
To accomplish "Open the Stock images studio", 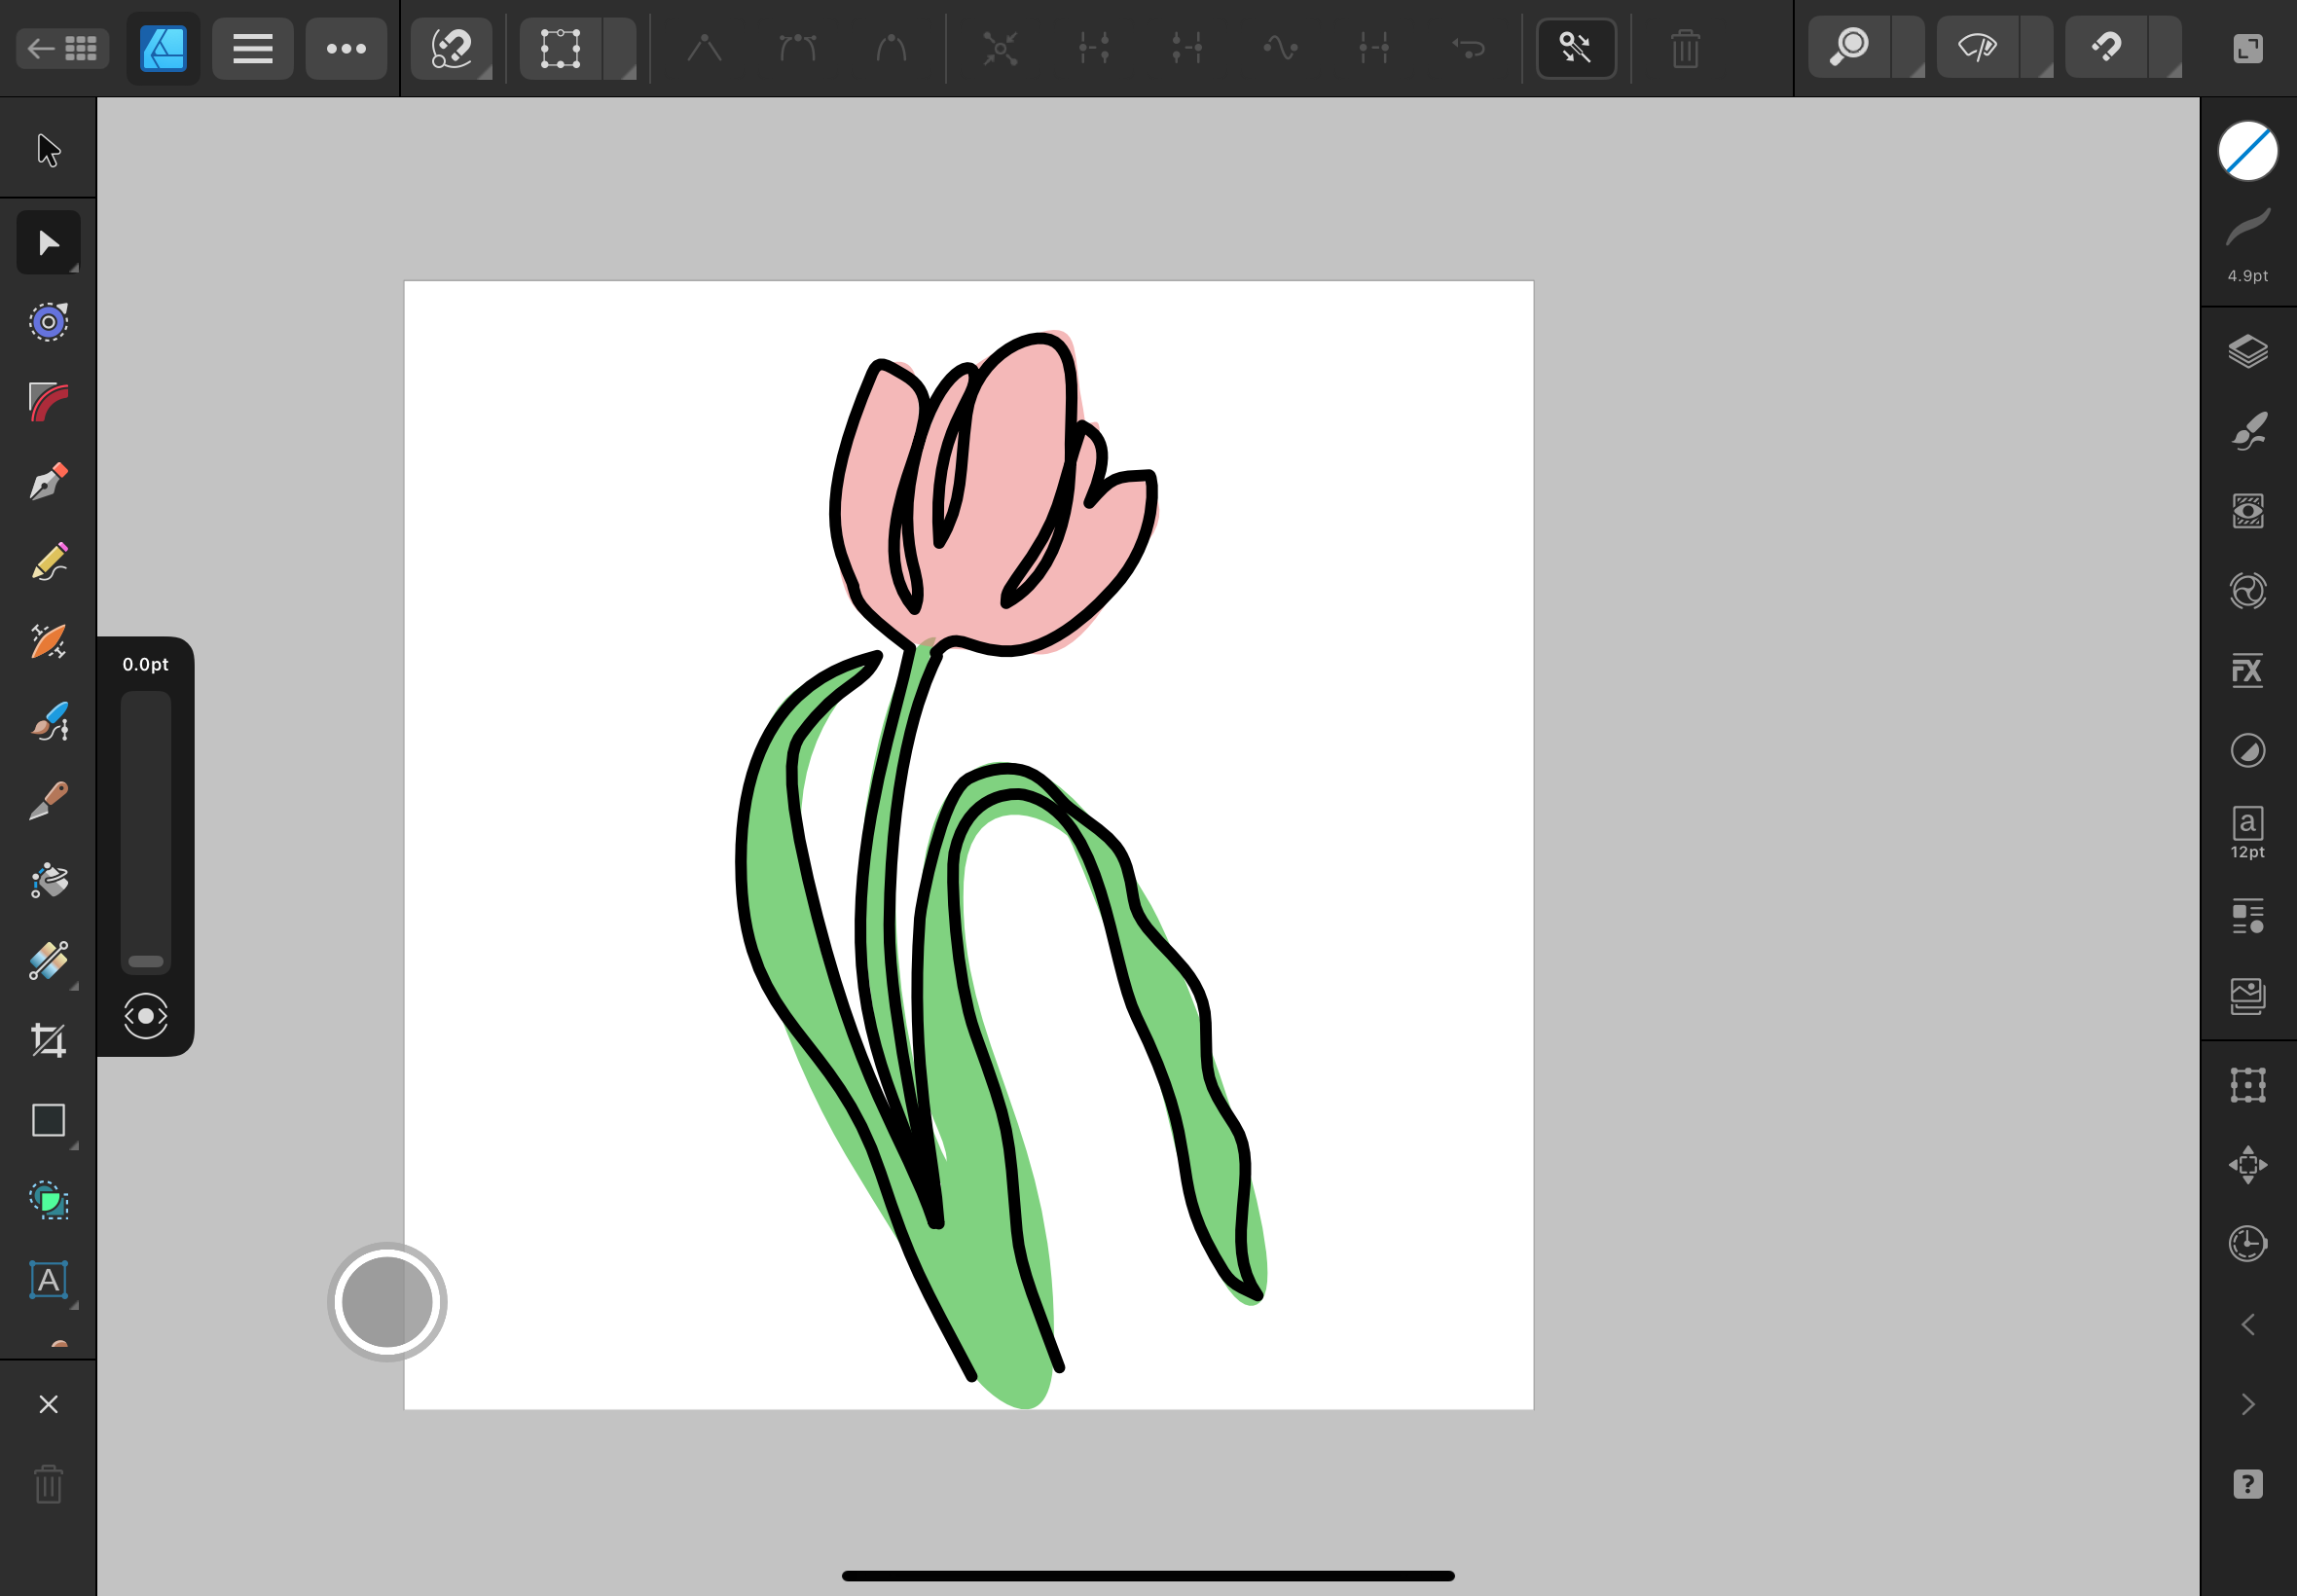I will pos(2248,996).
